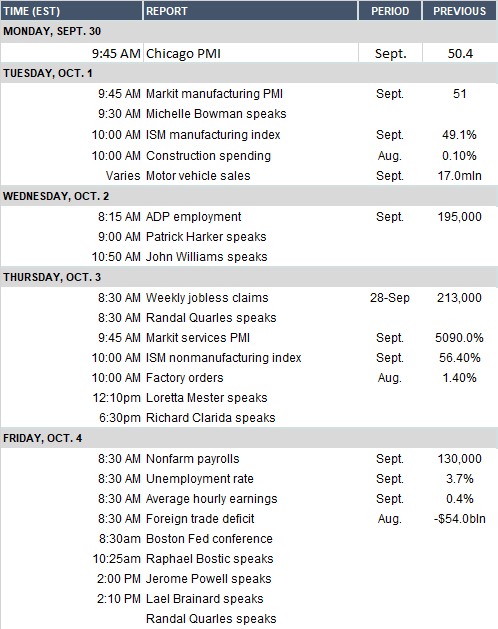
Task: Select the Nonfarm payrolls report
Action: point(193,459)
